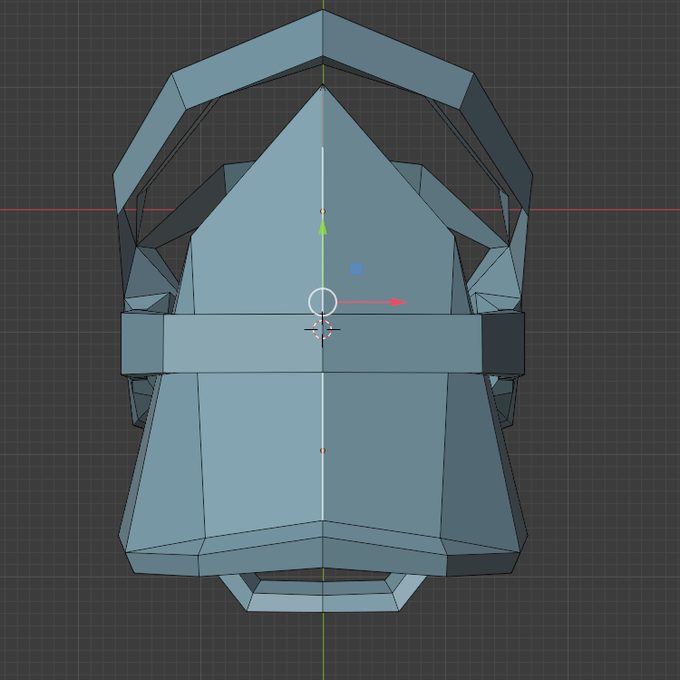Select the upper orange vertex on the center edge
The image size is (680, 680).
323,211
